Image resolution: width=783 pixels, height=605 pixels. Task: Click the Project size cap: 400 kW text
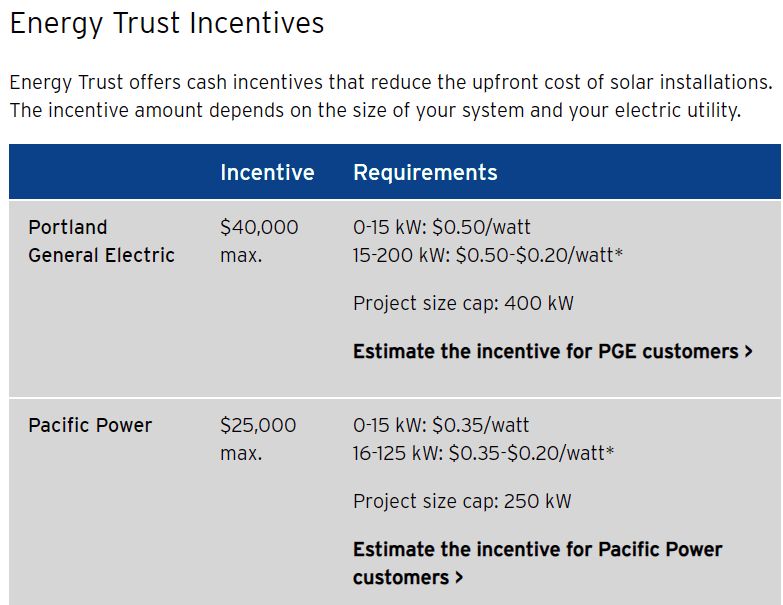pos(463,303)
